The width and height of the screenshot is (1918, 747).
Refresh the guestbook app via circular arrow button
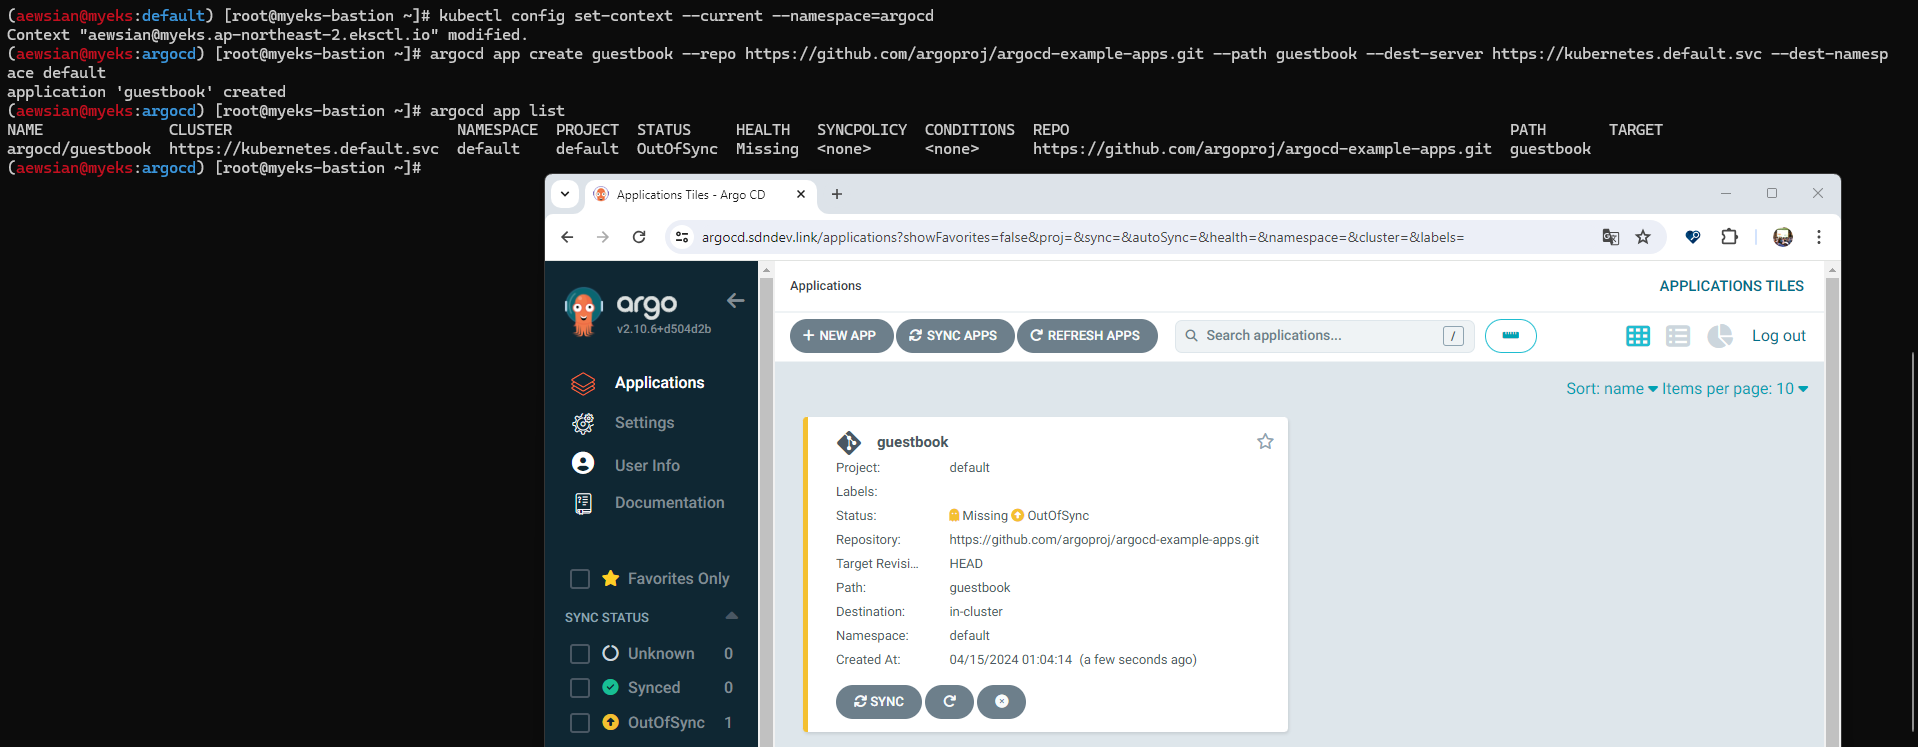pos(949,702)
